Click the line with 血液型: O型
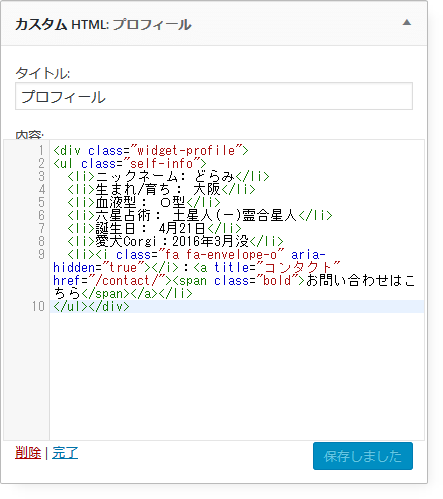The height and width of the screenshot is (499, 443). click(x=144, y=203)
